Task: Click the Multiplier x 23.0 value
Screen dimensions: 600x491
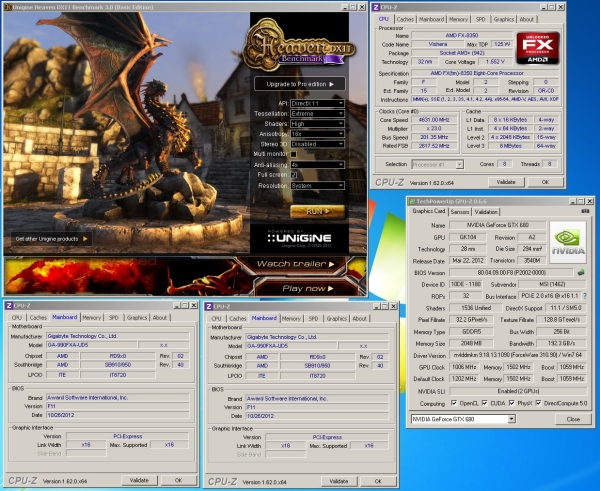Action: 435,129
